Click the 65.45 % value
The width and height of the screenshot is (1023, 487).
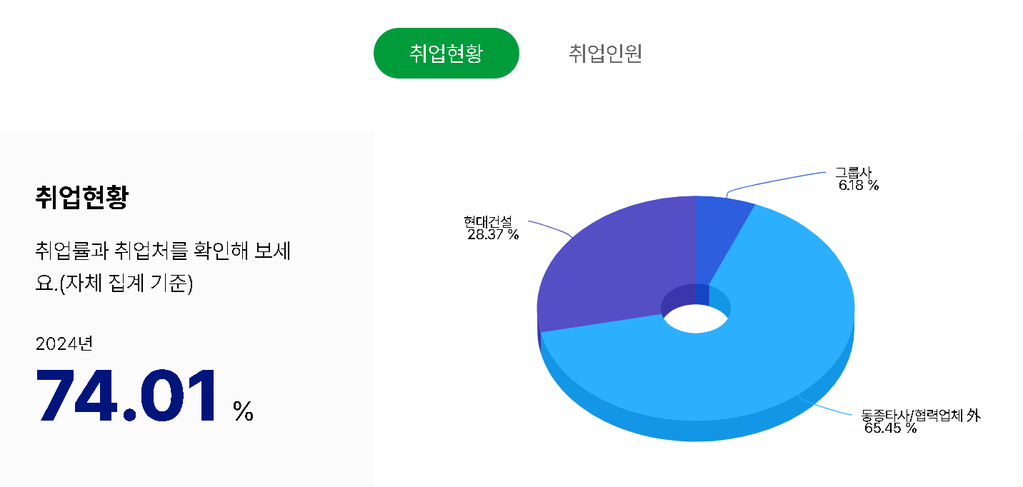pos(890,428)
